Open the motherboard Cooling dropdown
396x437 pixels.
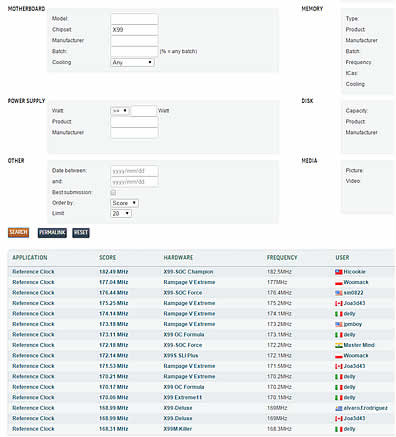132,62
